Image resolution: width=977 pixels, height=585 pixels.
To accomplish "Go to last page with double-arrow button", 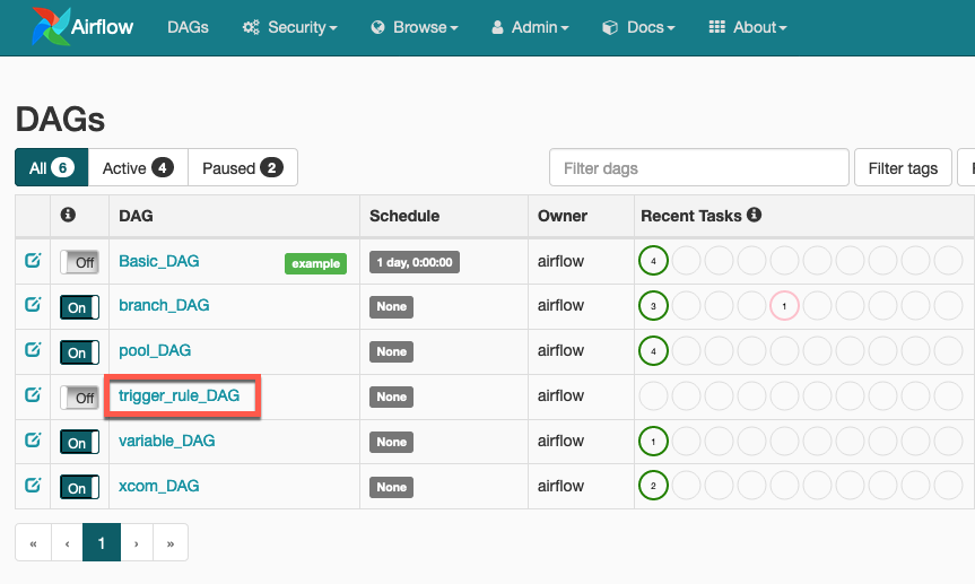I will (x=170, y=543).
